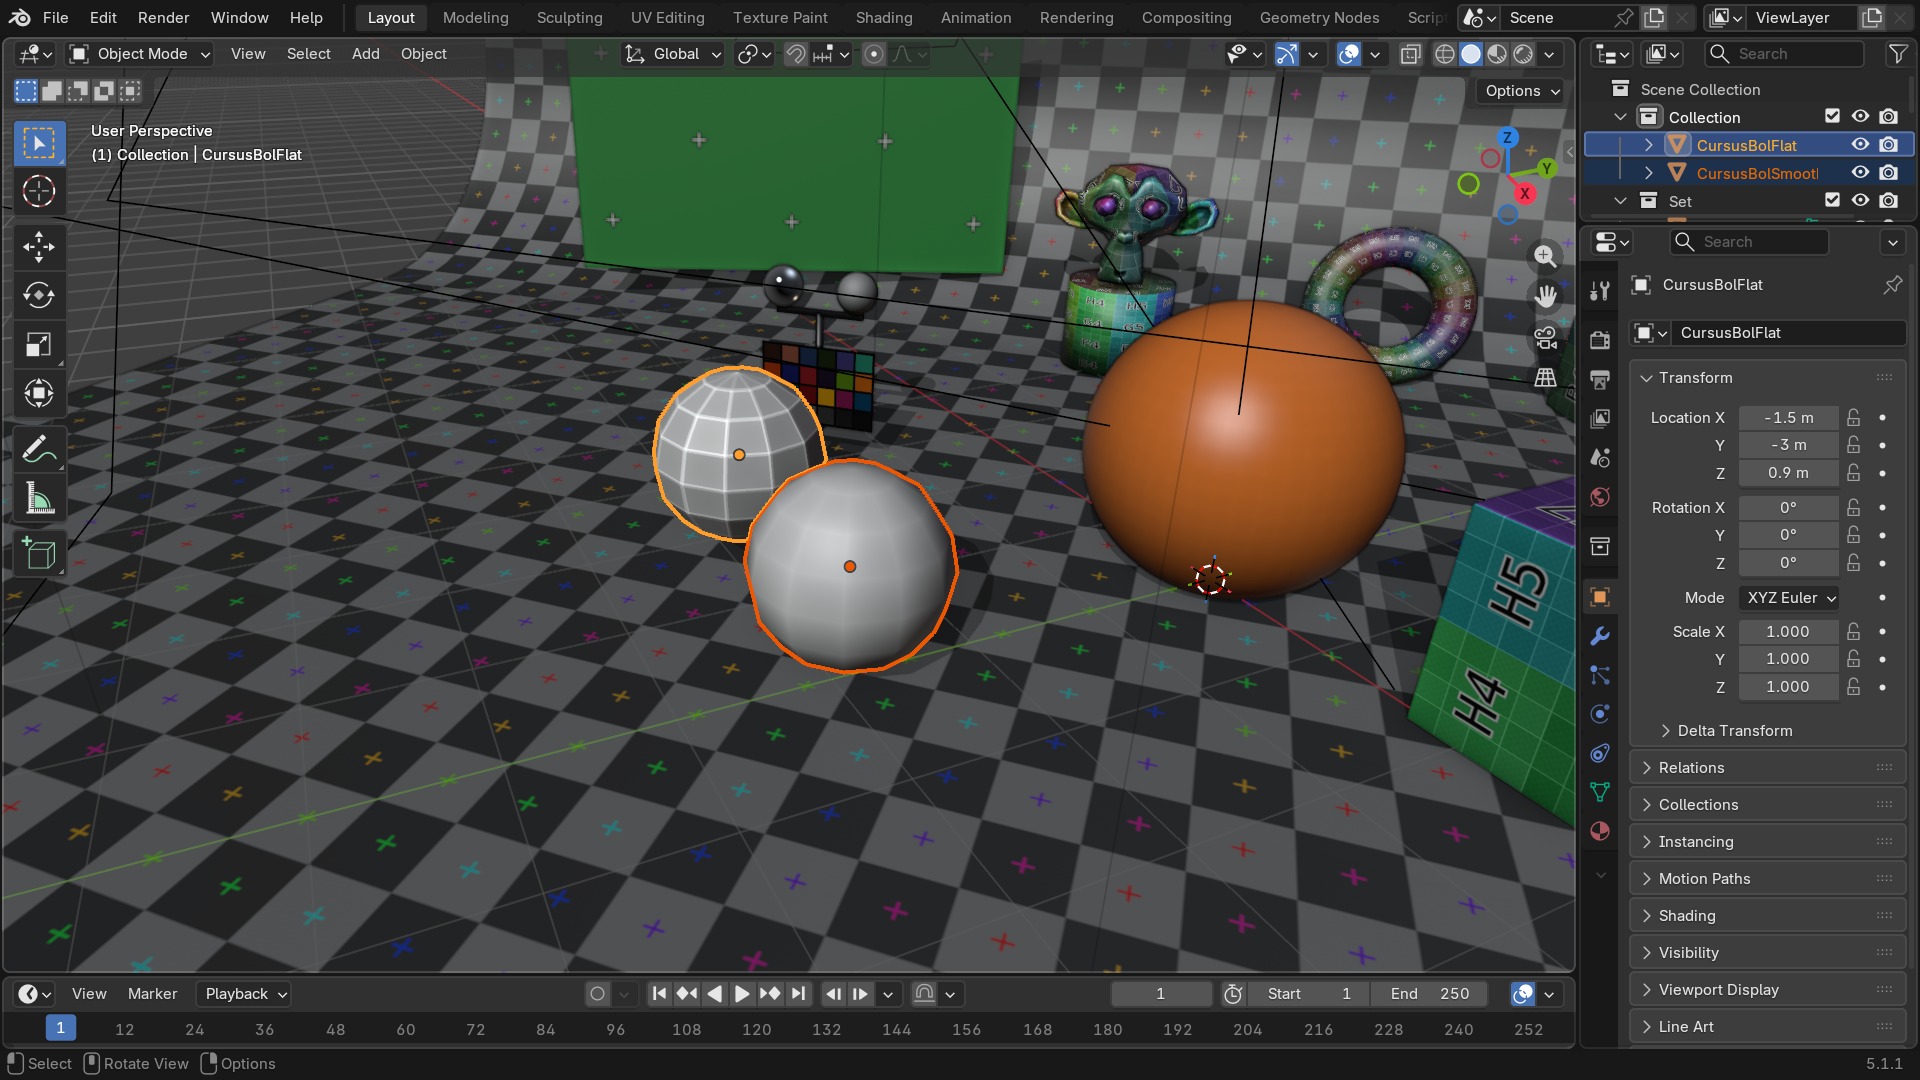
Task: Click End frame 250 field
Action: point(1430,994)
